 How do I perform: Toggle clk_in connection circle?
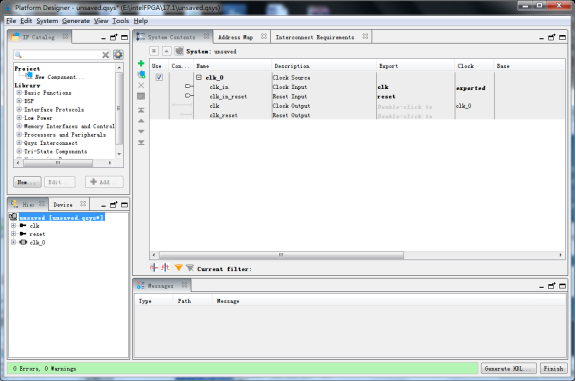[188, 86]
